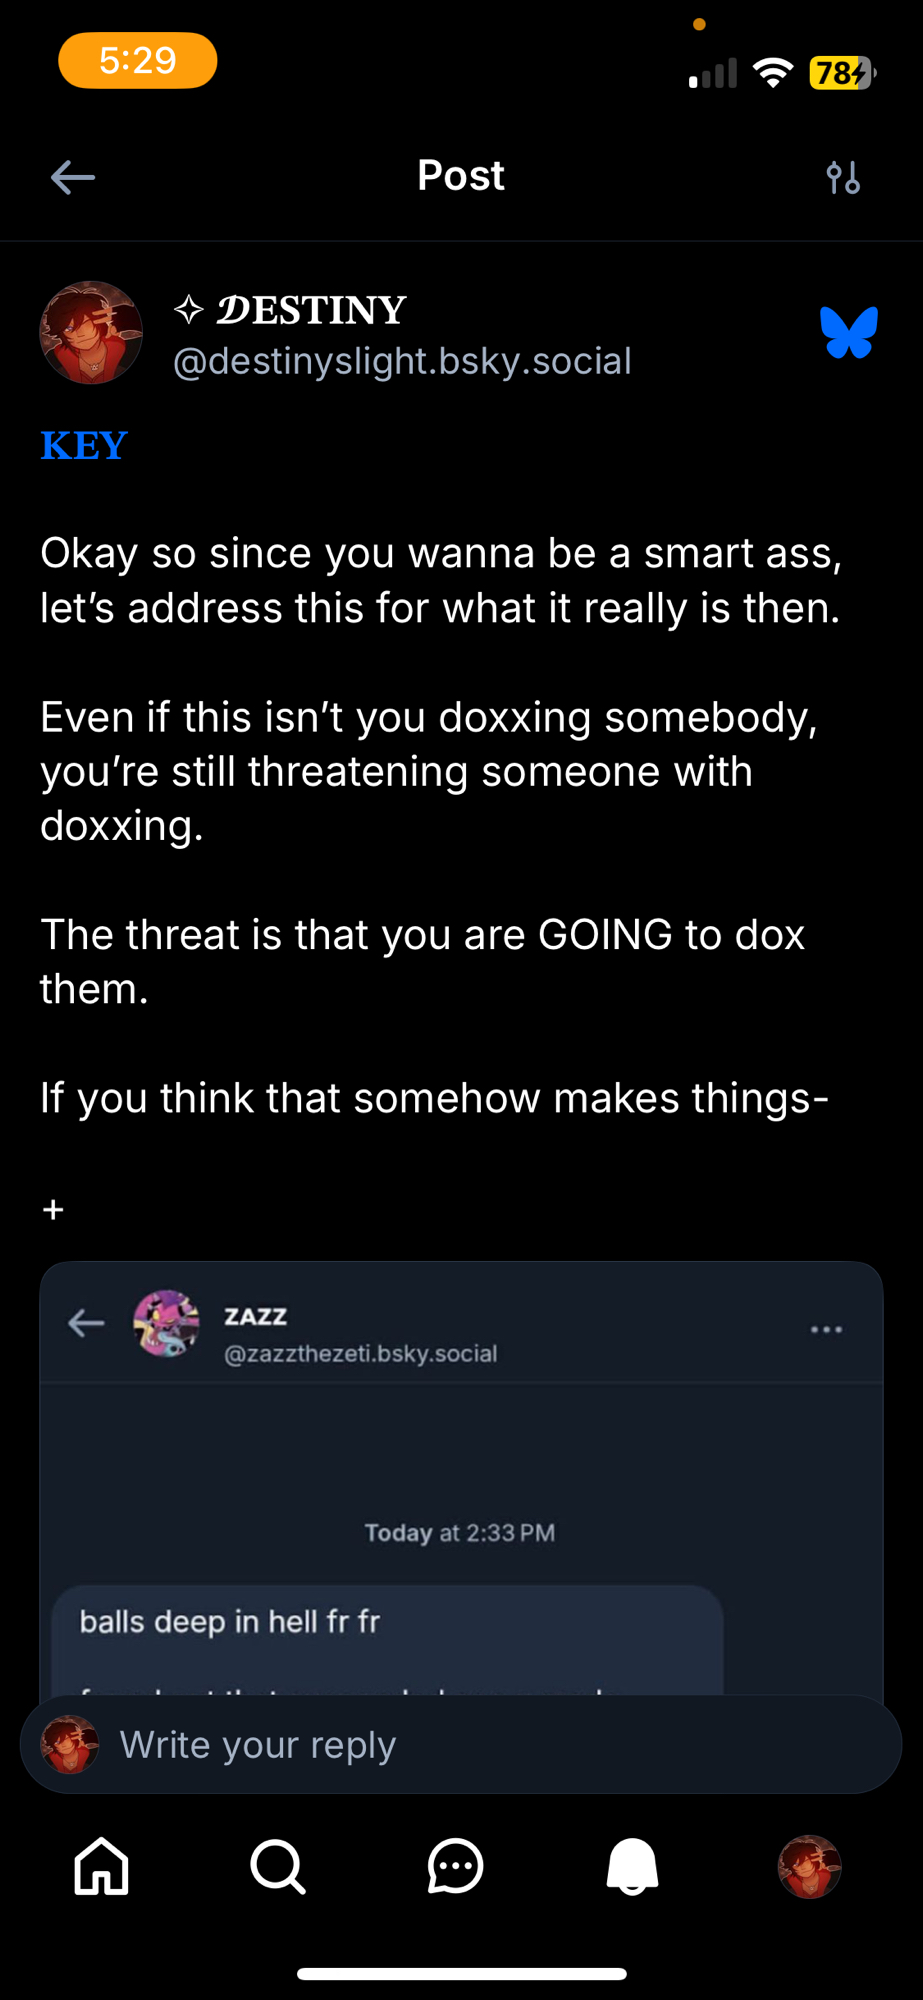Screen dimensions: 923x2000
Task: Tap ZAZZ avatar in the embedded image
Action: point(166,1323)
